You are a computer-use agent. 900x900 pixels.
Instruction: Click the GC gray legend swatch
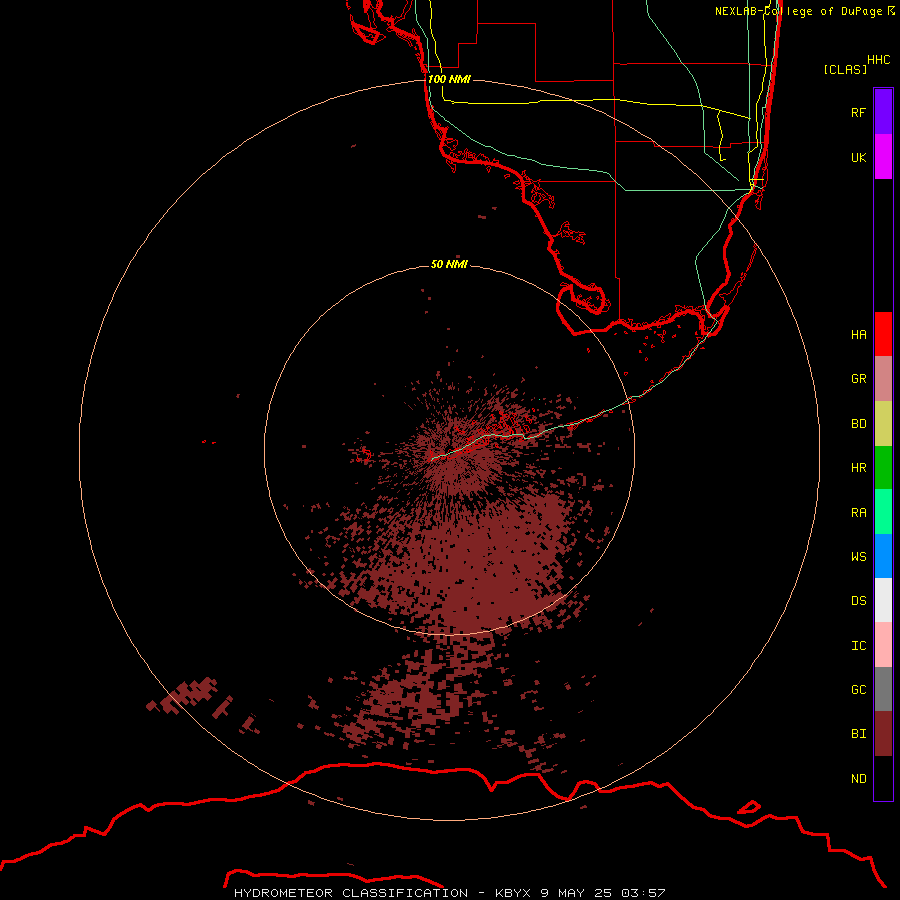pyautogui.click(x=883, y=689)
